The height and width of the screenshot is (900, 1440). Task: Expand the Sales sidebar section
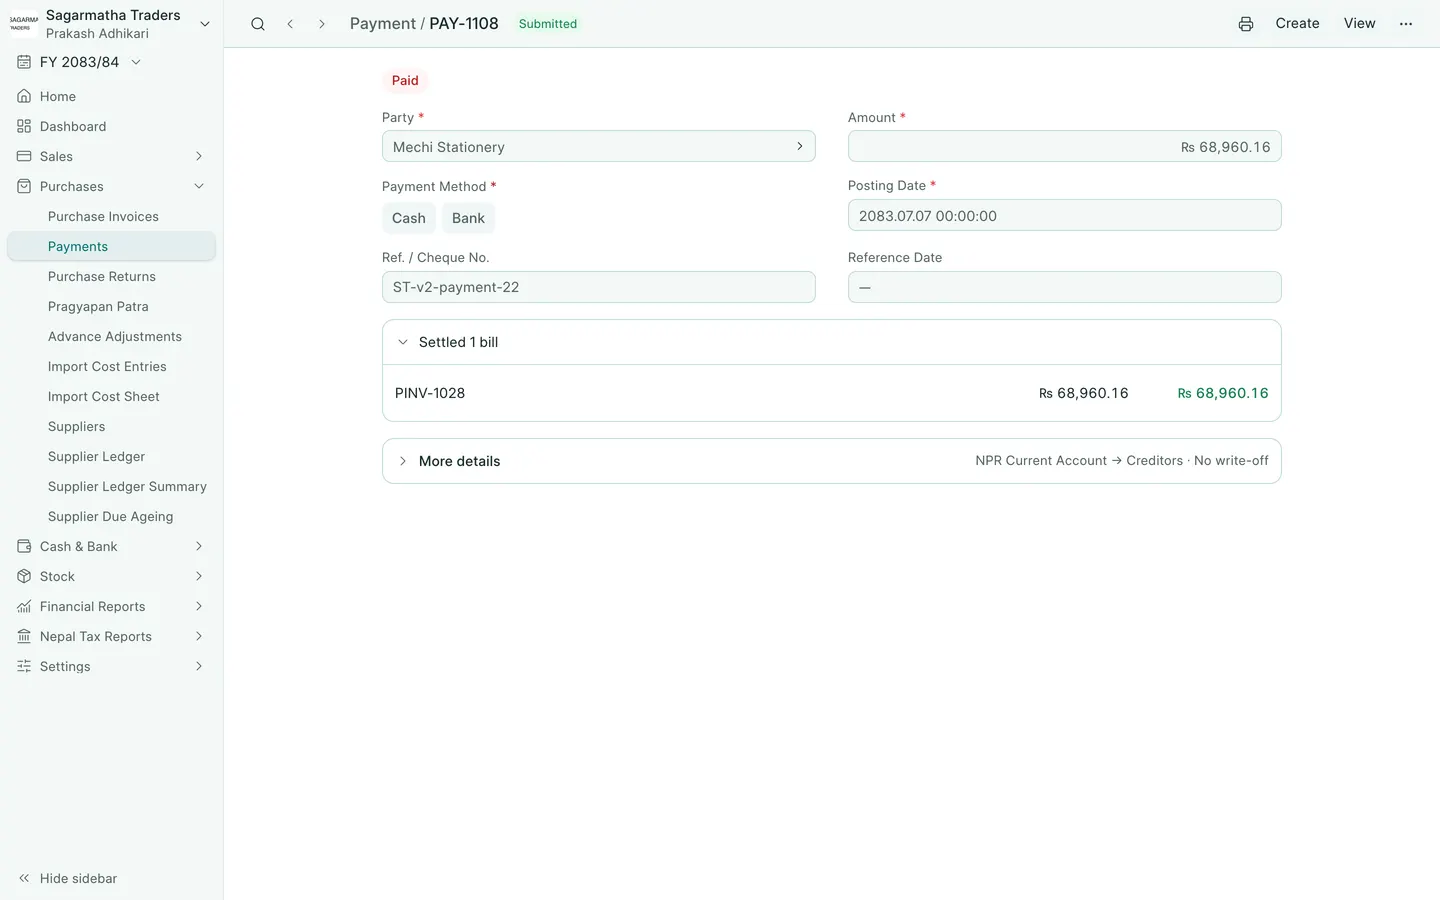click(x=199, y=157)
